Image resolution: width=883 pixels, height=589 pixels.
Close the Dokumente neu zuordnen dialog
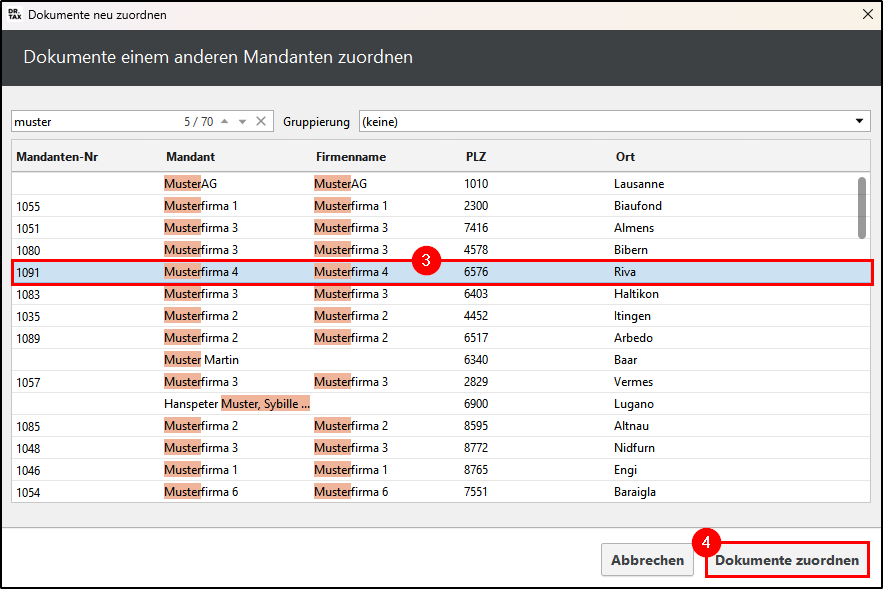coord(867,15)
